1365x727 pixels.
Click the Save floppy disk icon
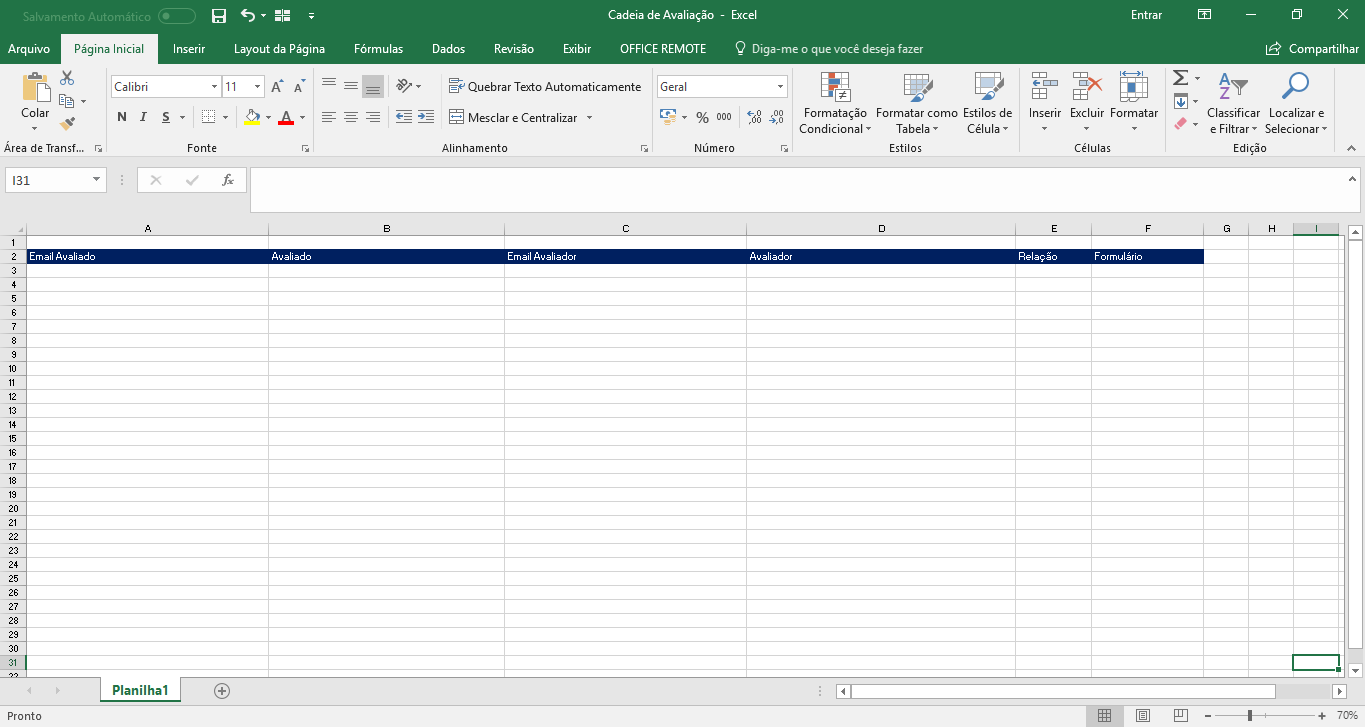click(x=219, y=16)
